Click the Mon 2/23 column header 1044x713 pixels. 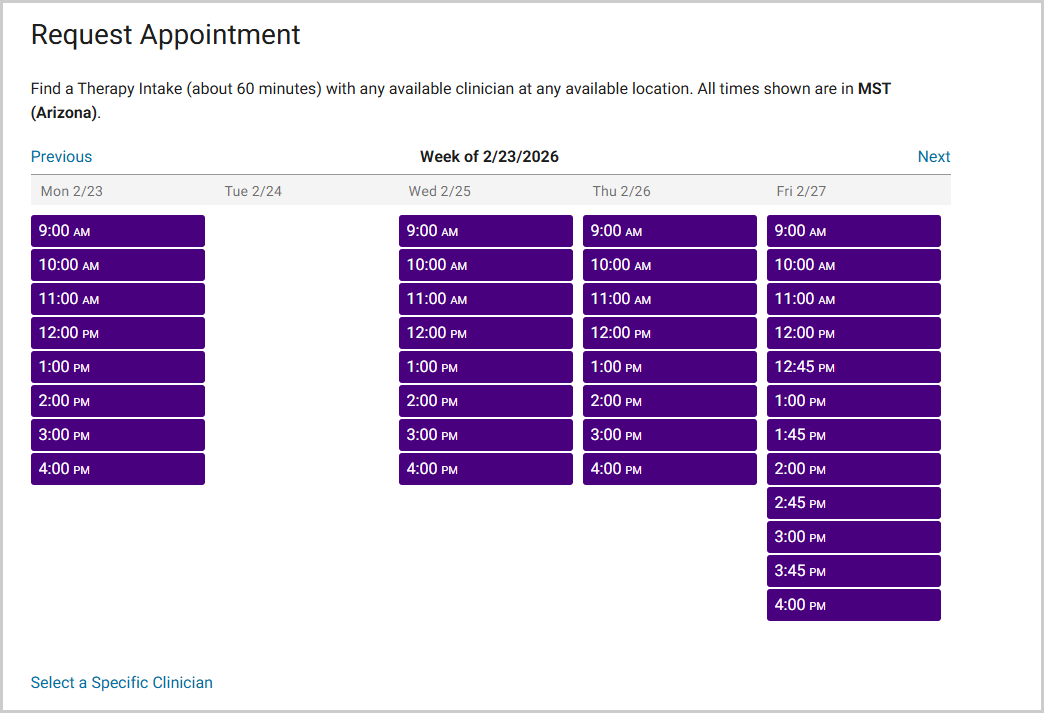[72, 191]
